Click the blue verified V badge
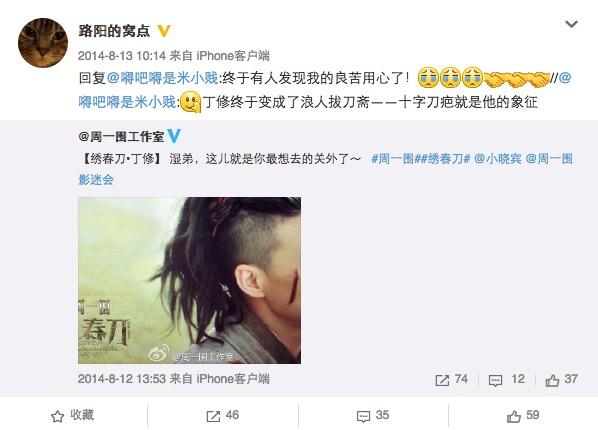598x430 pixels. (174, 136)
